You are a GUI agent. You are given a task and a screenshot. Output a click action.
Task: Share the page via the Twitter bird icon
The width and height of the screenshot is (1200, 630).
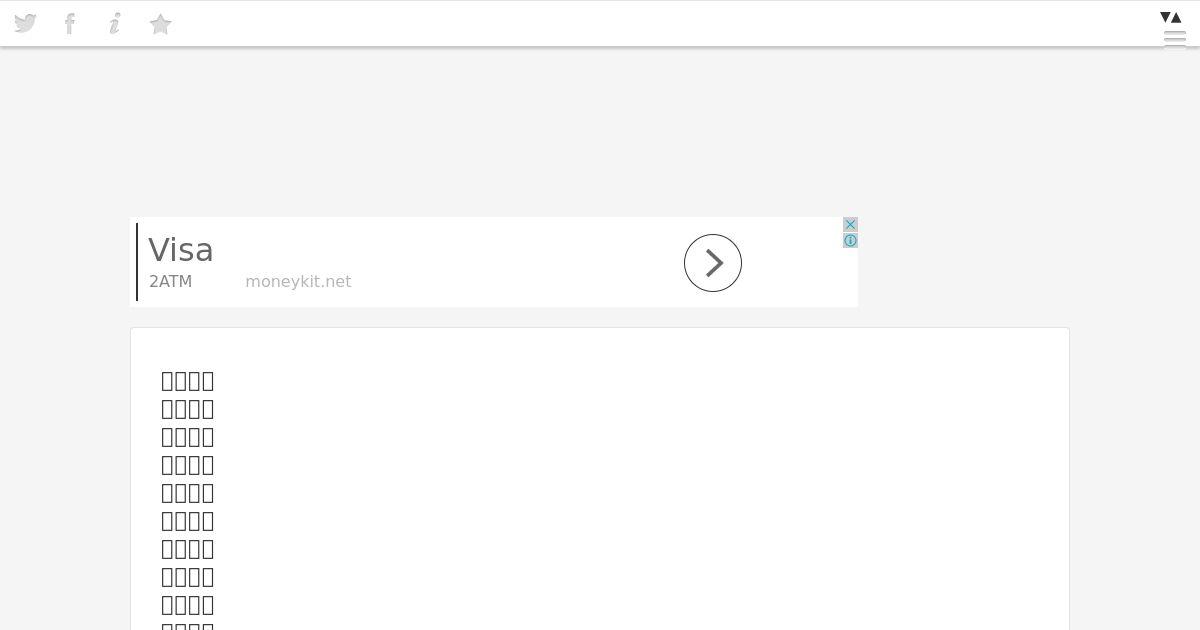[x=25, y=23]
